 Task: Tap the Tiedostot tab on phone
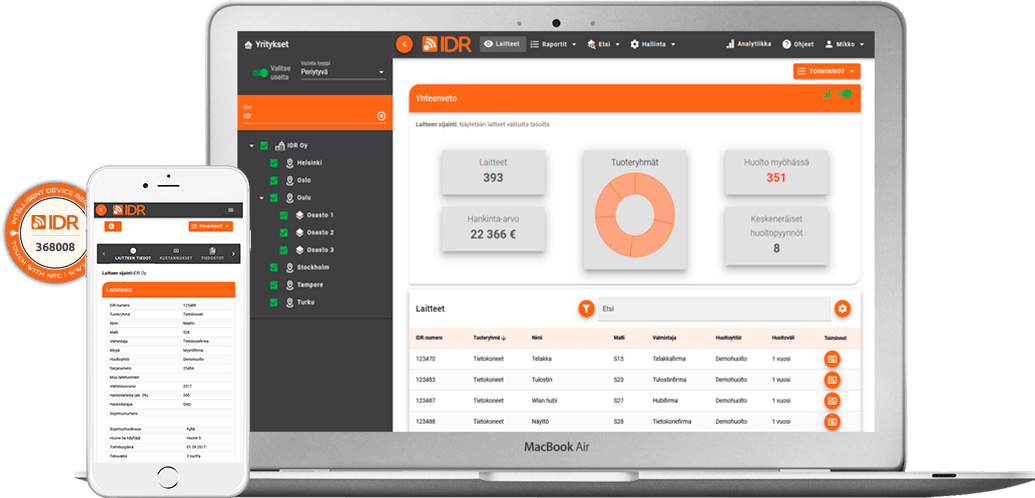213,254
